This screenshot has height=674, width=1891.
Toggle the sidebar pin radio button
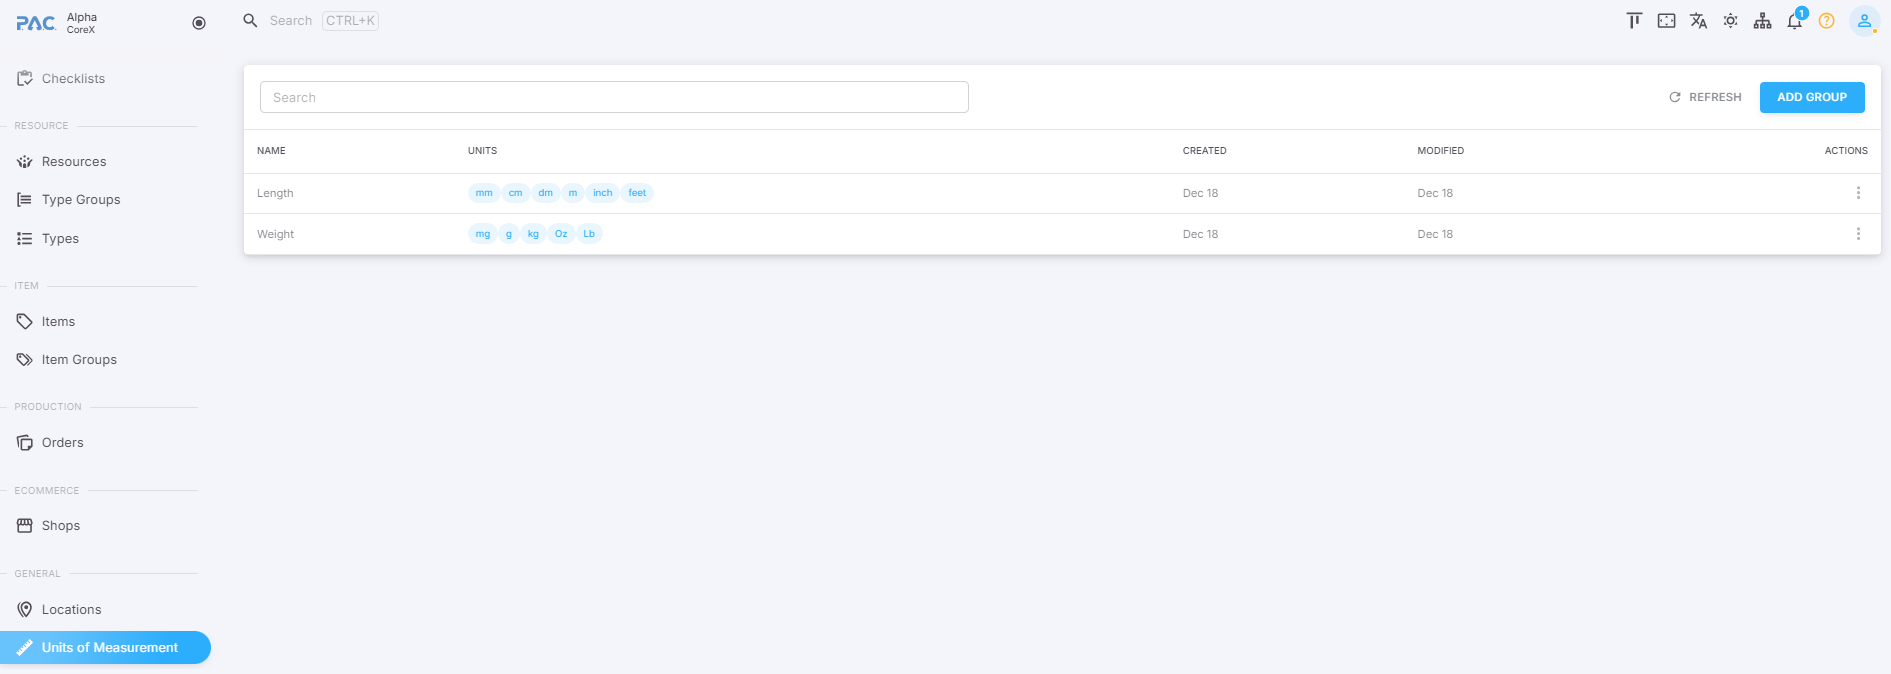(x=199, y=23)
